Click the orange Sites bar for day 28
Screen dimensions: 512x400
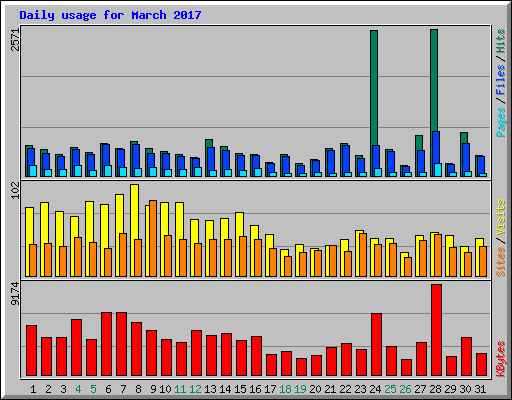[438, 255]
